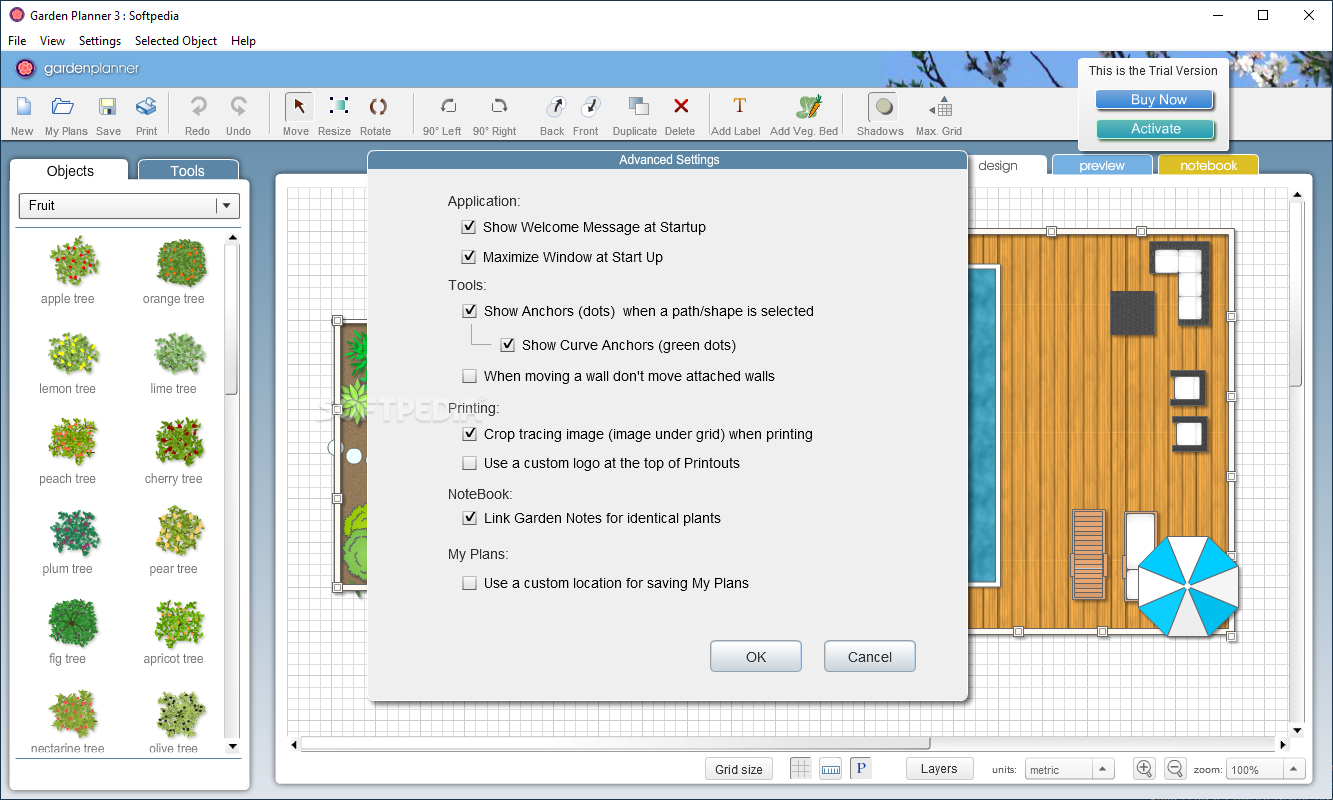Image resolution: width=1333 pixels, height=800 pixels.
Task: Select the lemon tree thumbnail
Action: tap(72, 354)
